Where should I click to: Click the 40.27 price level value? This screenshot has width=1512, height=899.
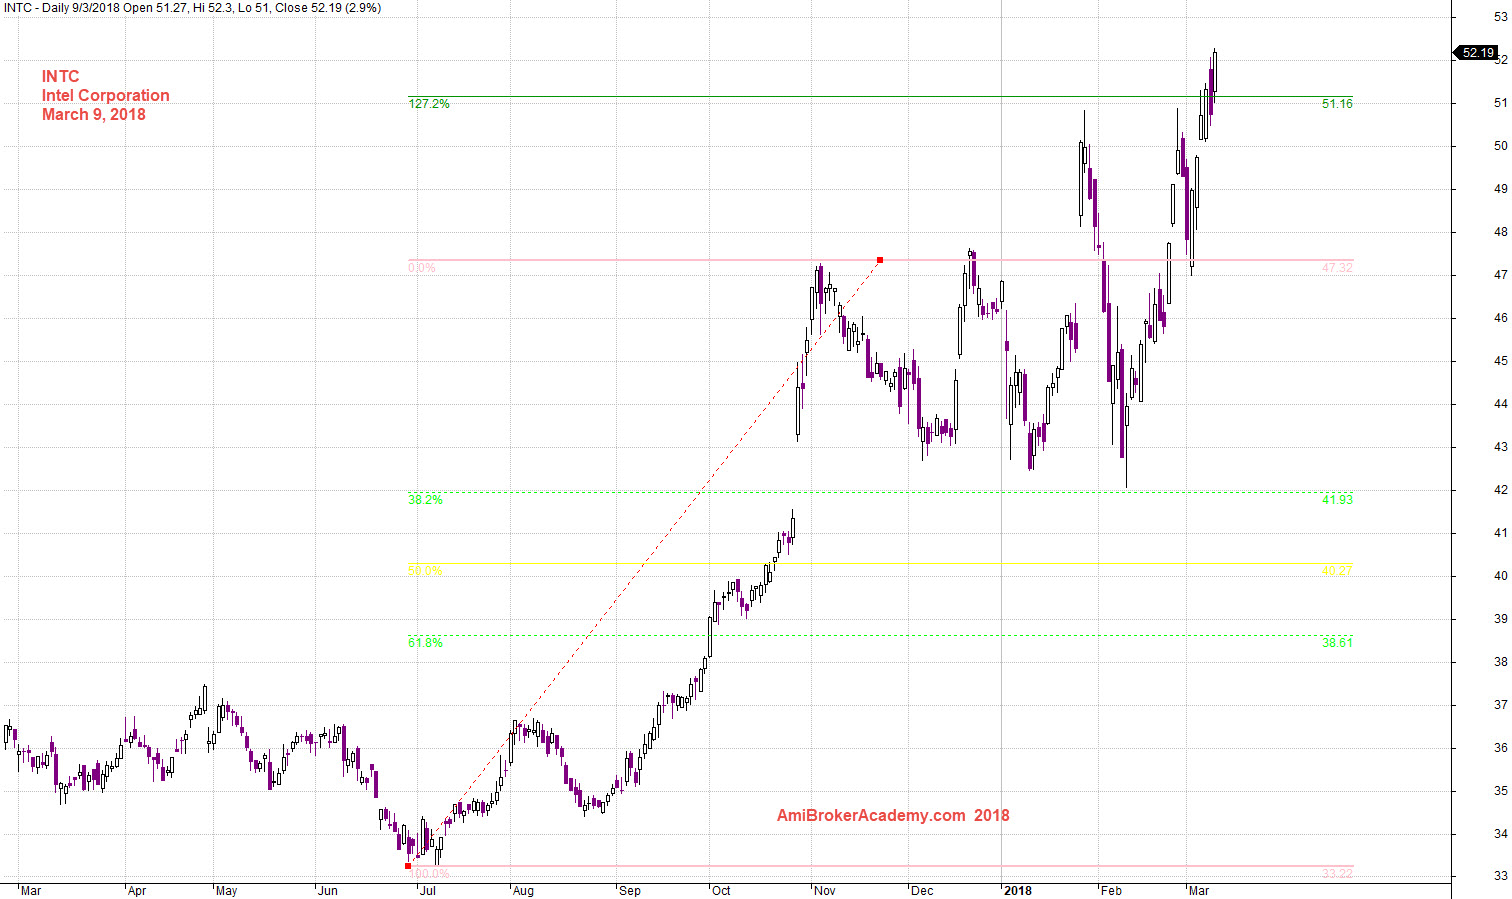click(1337, 572)
